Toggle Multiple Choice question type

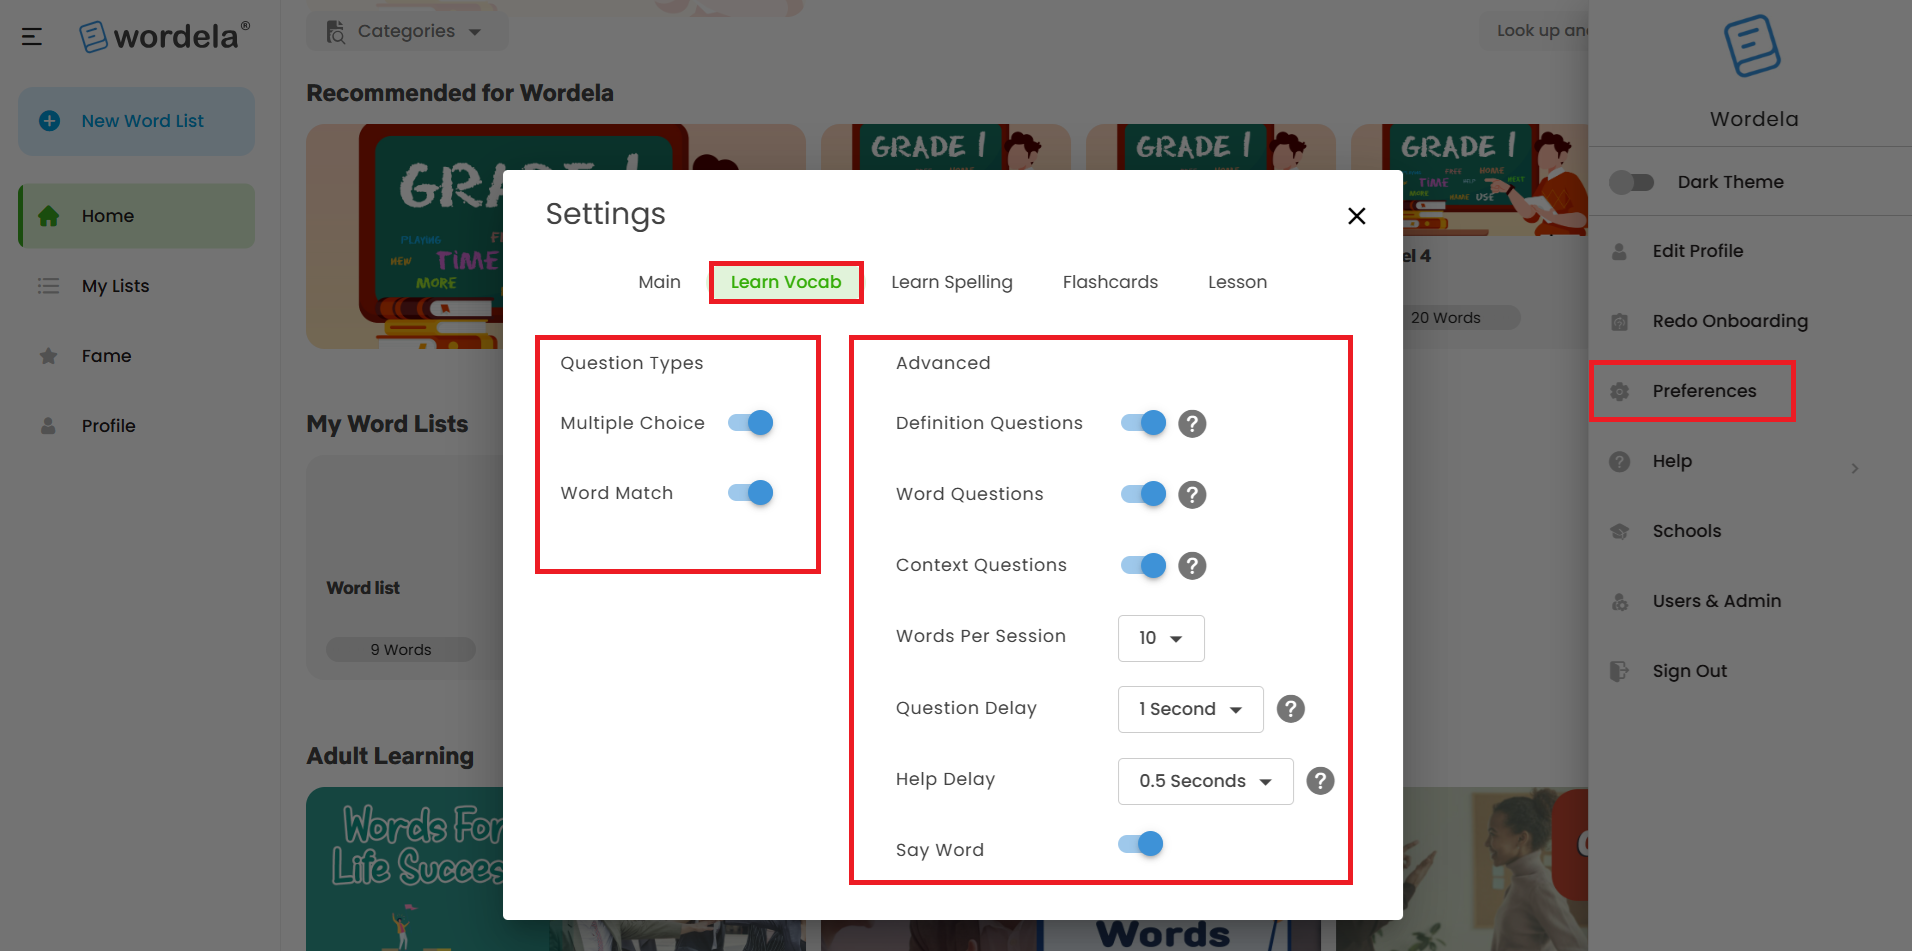pos(751,423)
